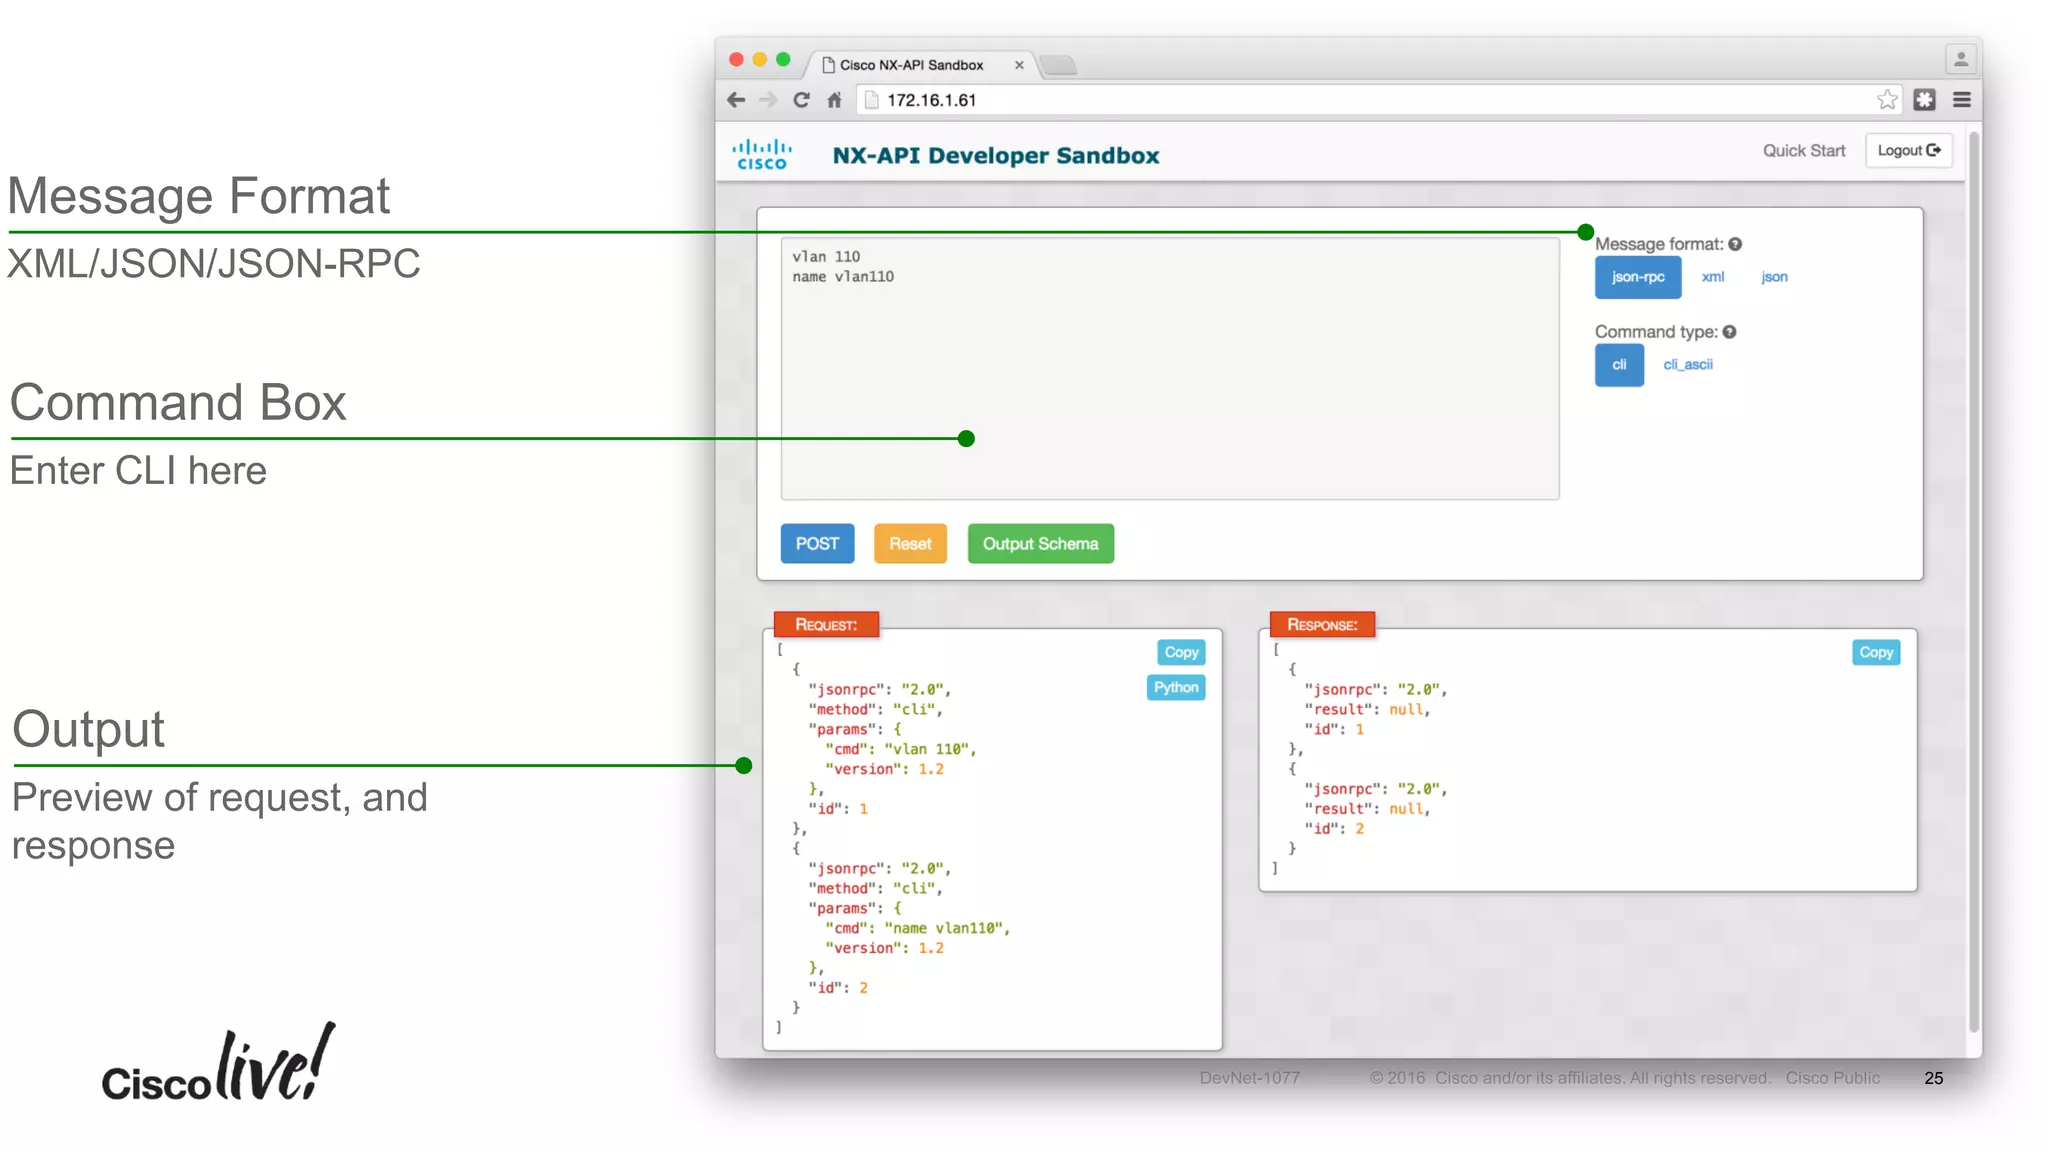Click the browser home icon

pos(834,100)
